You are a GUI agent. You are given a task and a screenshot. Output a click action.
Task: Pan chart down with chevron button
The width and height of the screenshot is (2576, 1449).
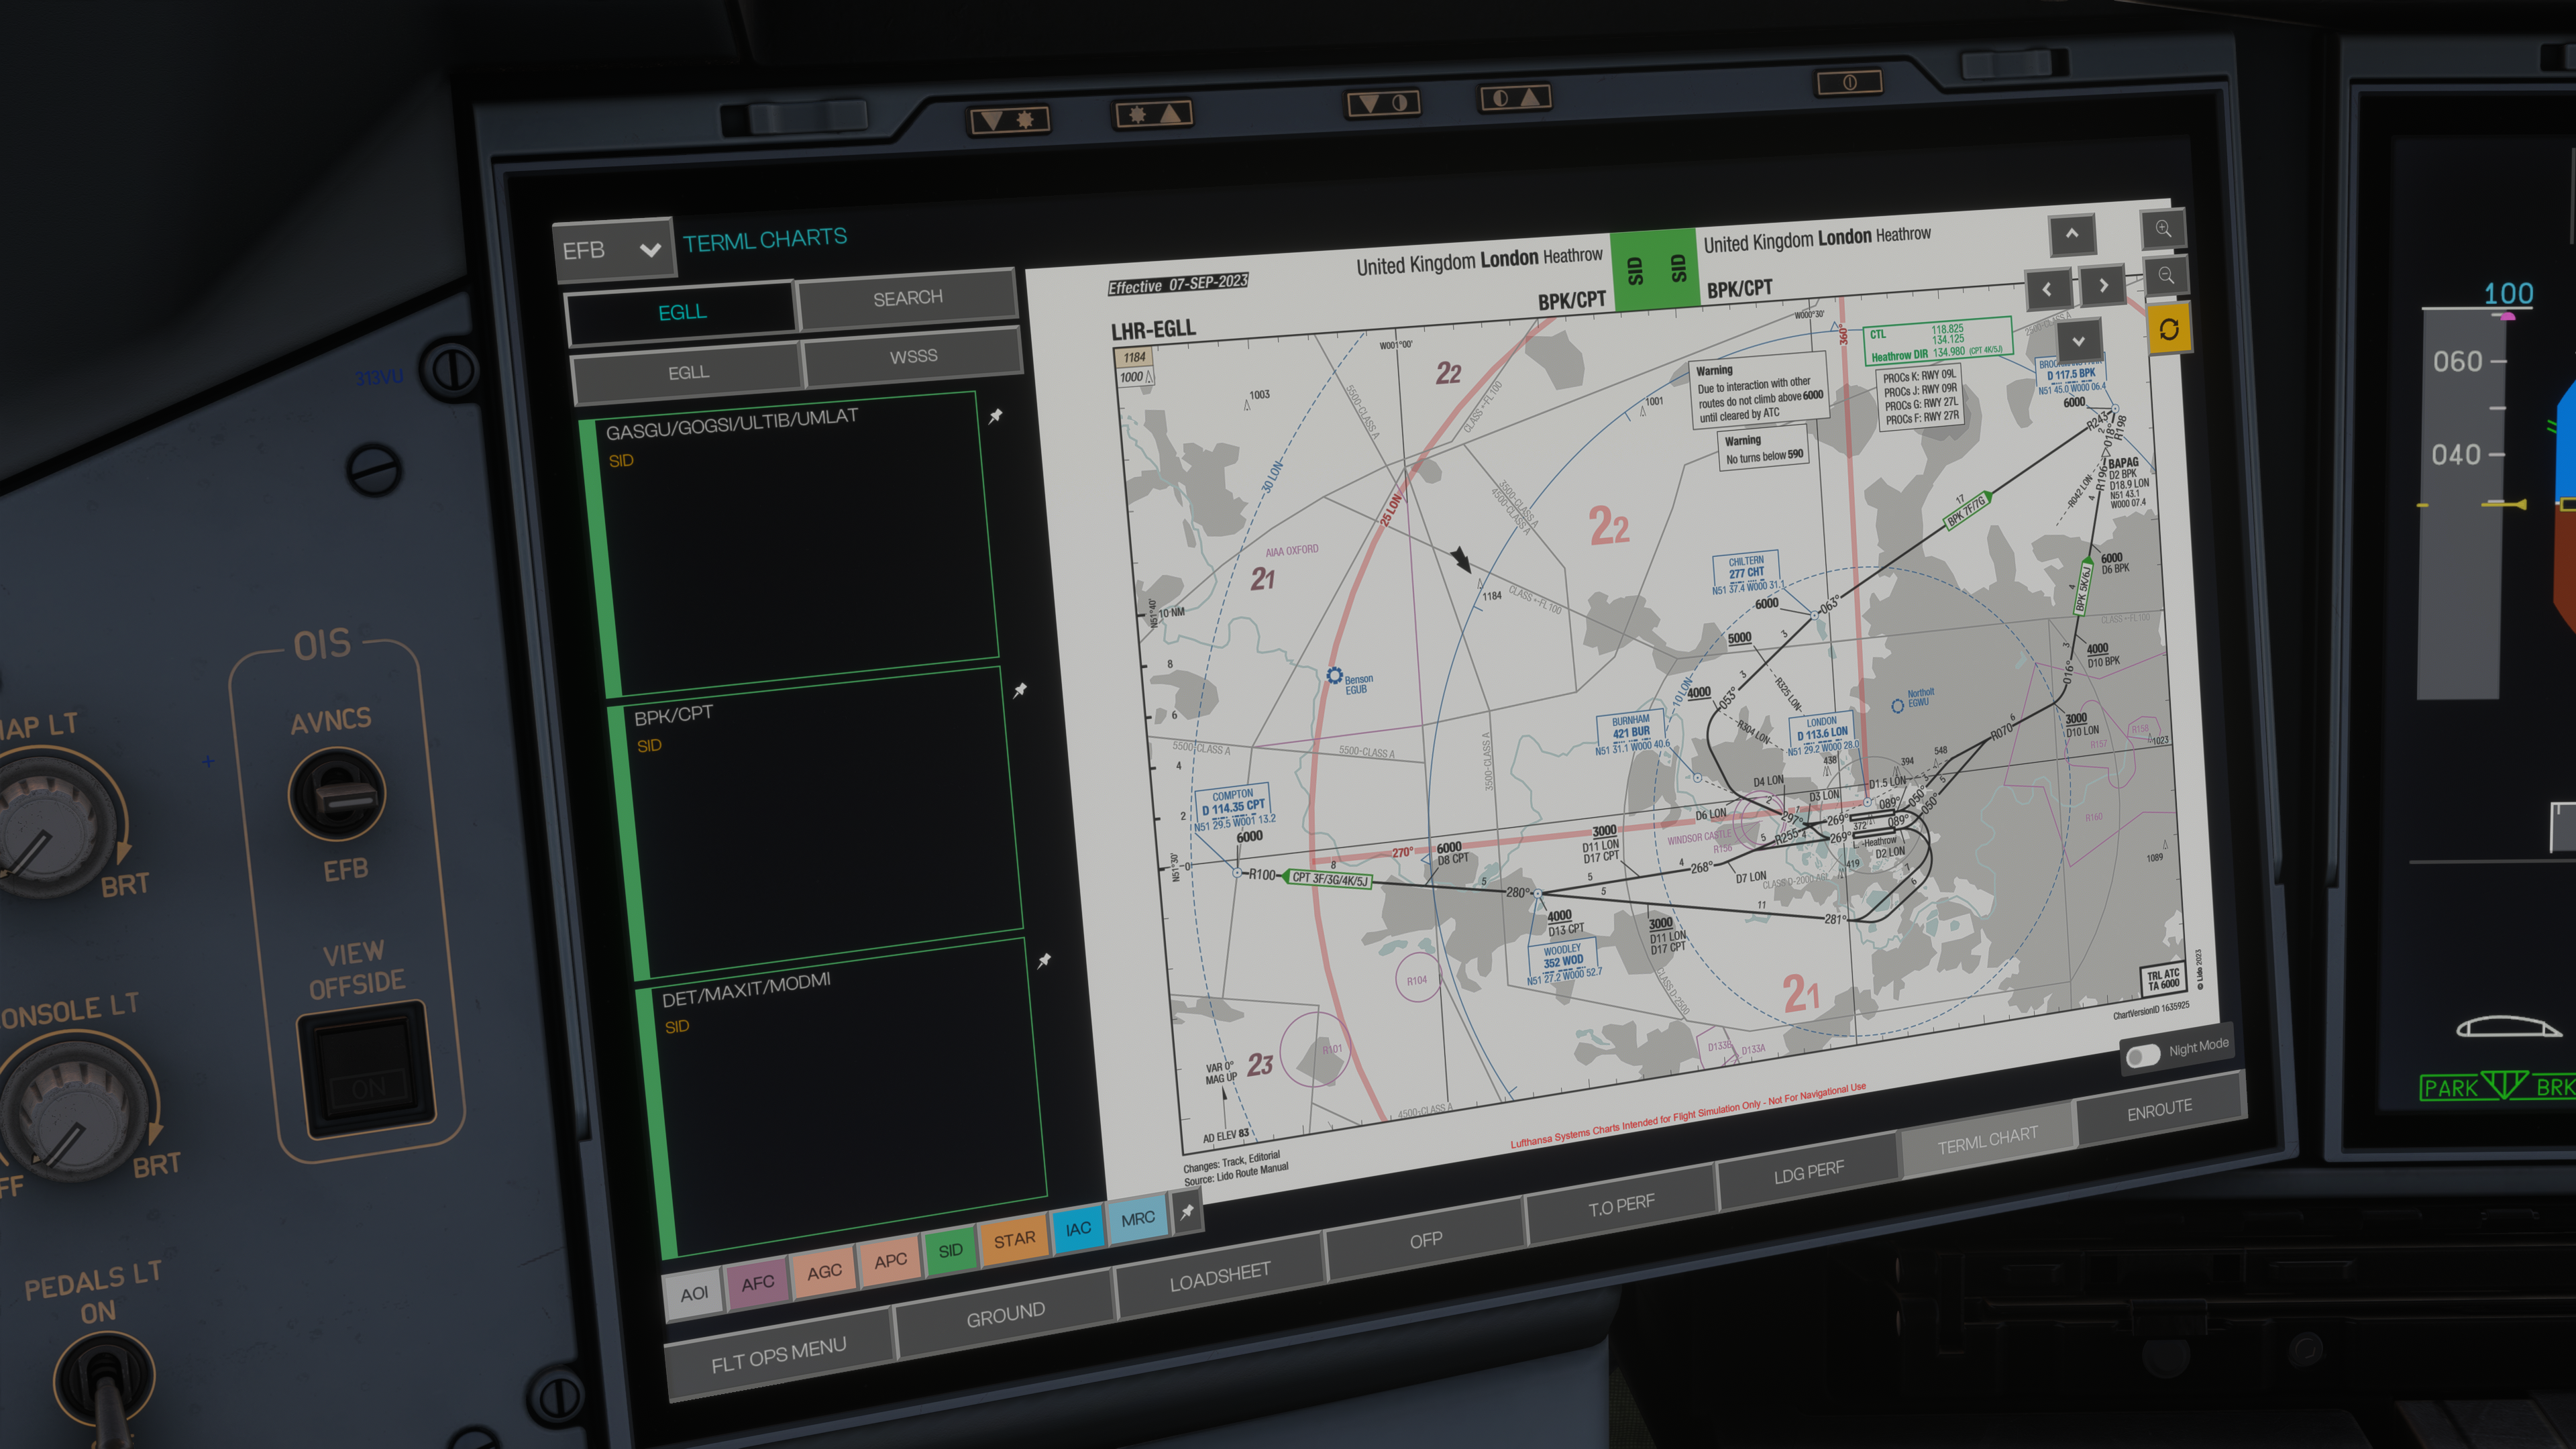(x=2078, y=341)
